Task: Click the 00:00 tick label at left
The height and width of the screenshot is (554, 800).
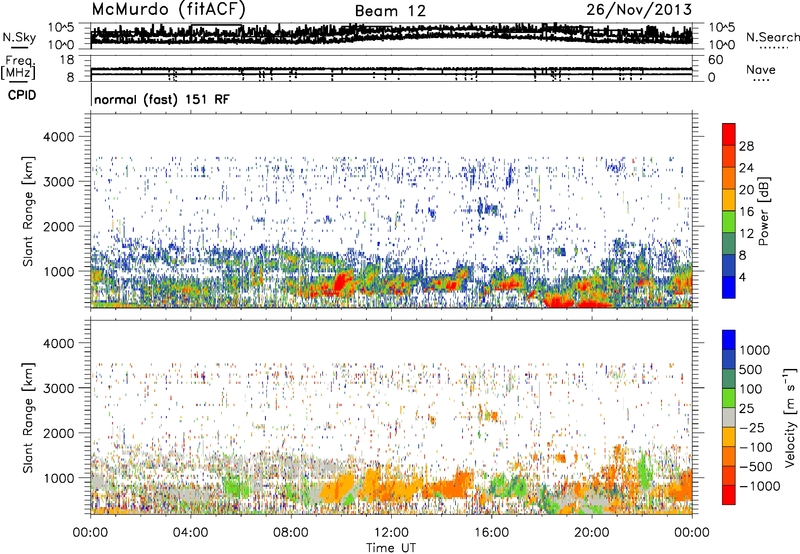Action: point(91,533)
